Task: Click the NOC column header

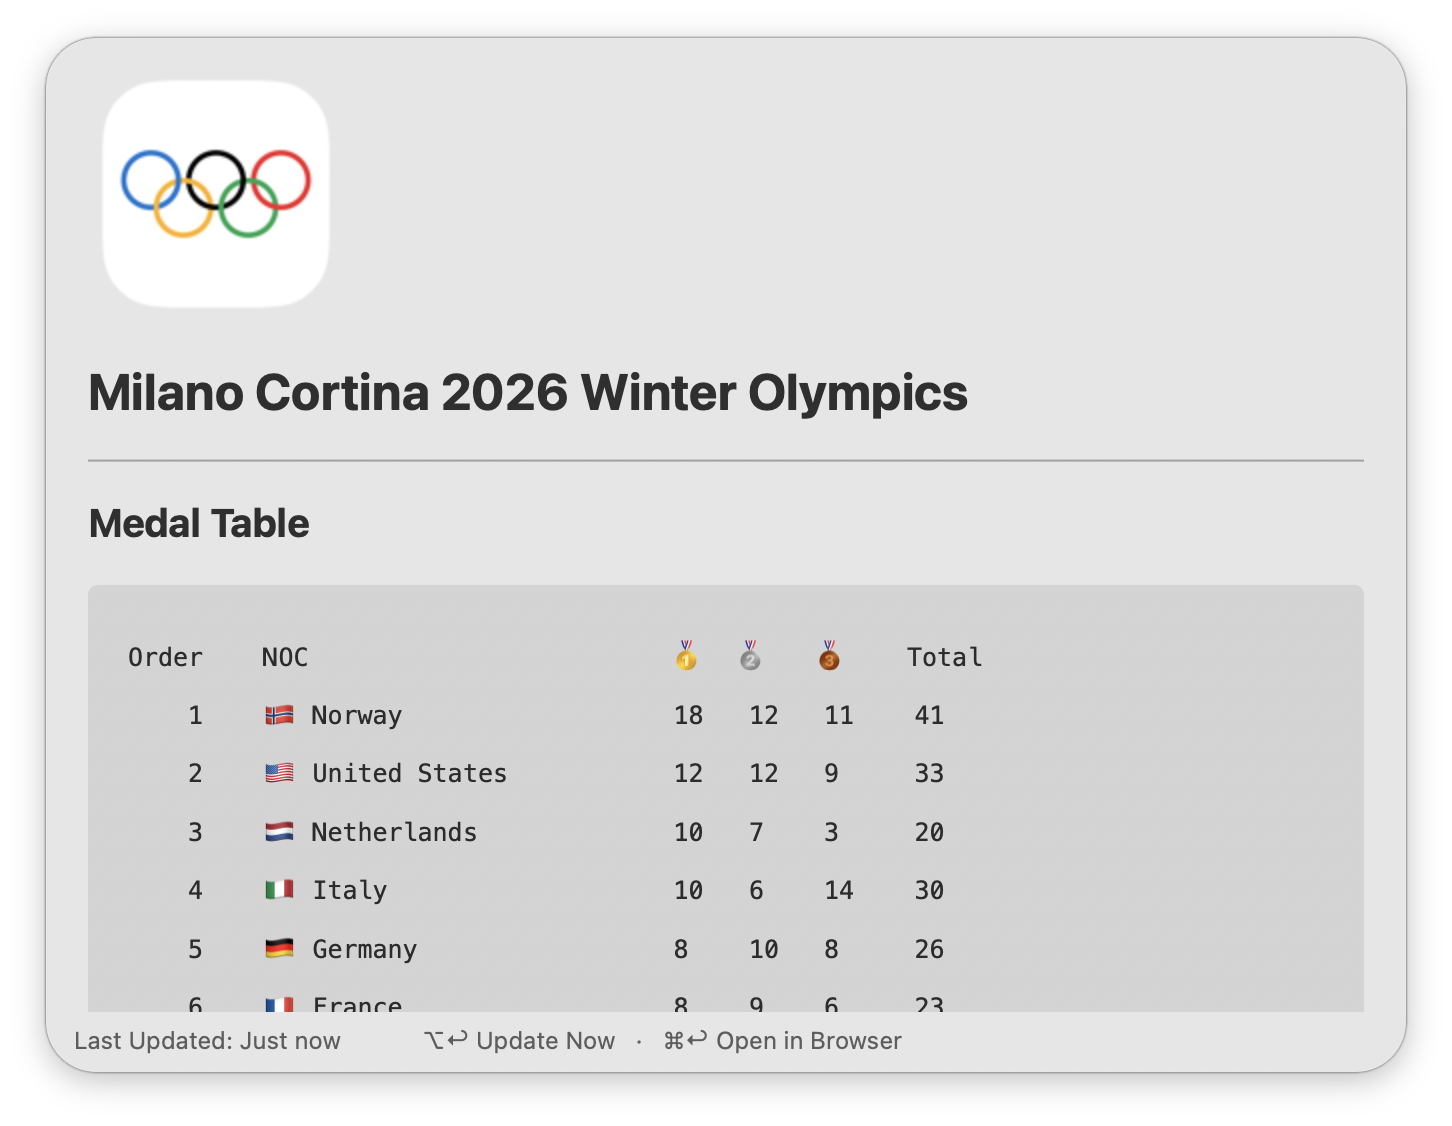Action: (285, 657)
